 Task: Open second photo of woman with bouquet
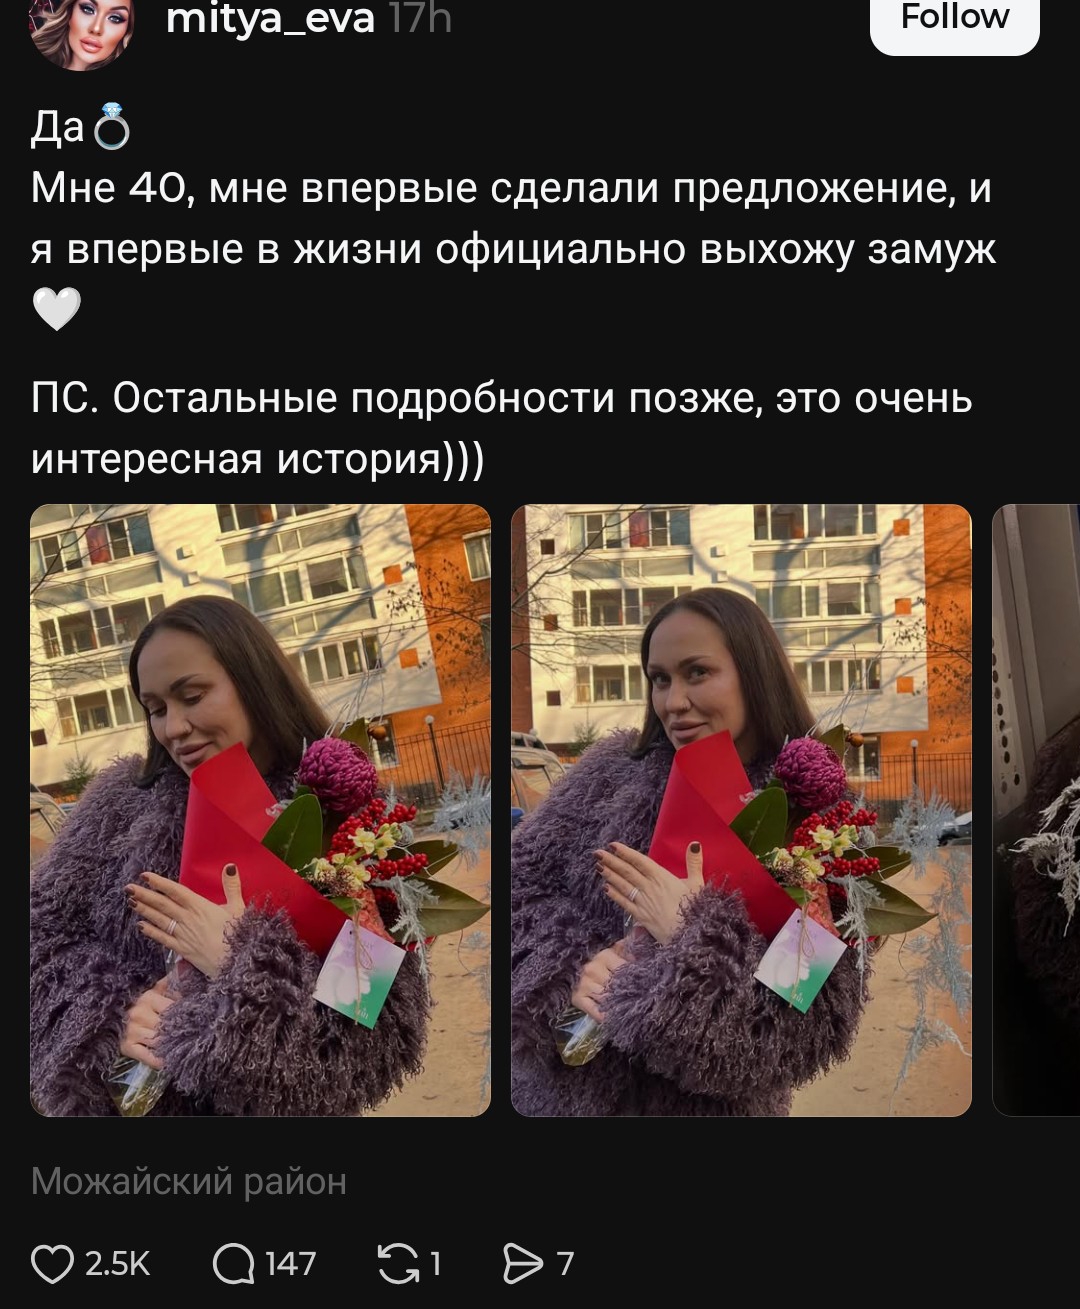(741, 810)
